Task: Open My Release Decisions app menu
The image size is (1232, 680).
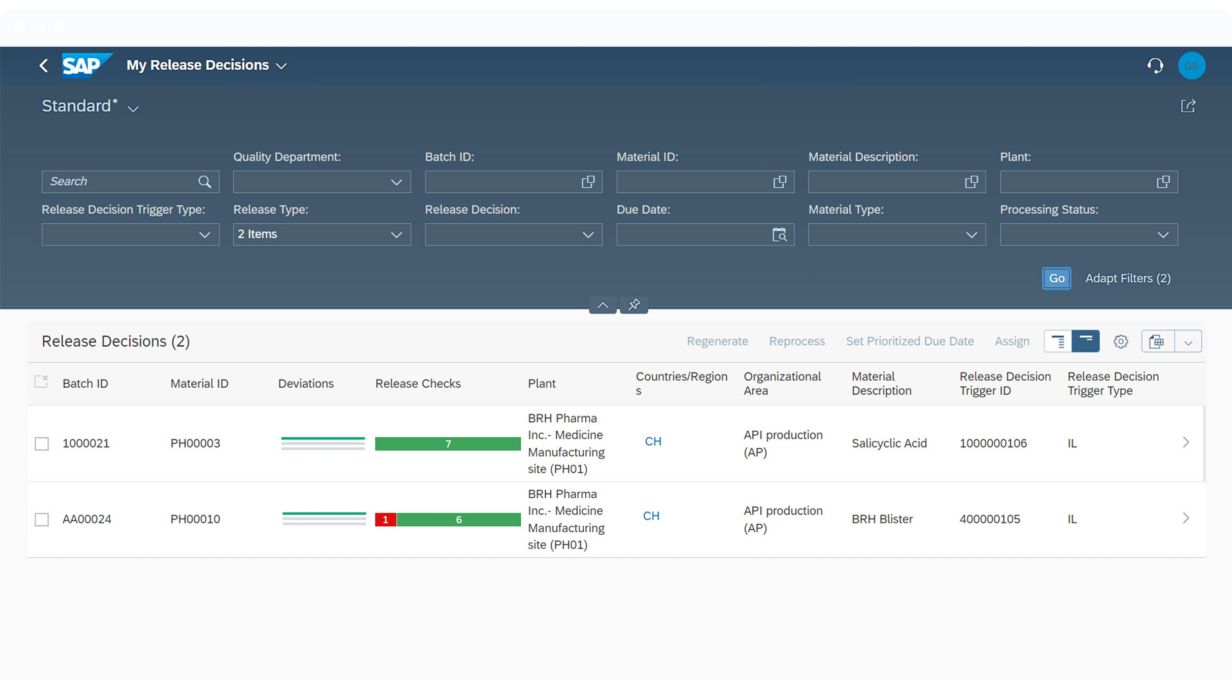Action: coord(281,66)
